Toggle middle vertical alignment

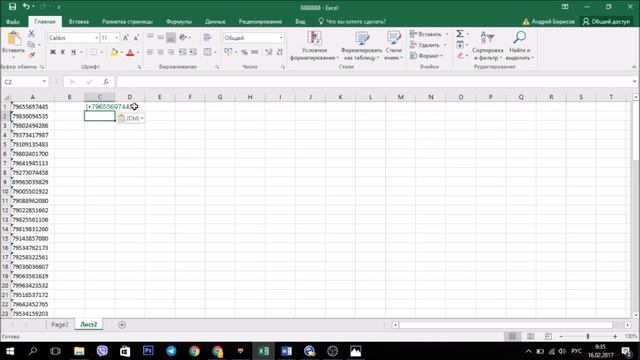160,38
